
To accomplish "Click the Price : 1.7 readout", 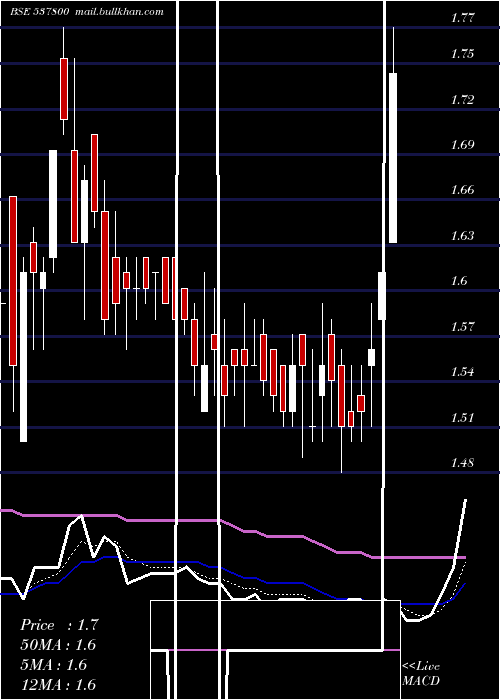I will (59, 625).
